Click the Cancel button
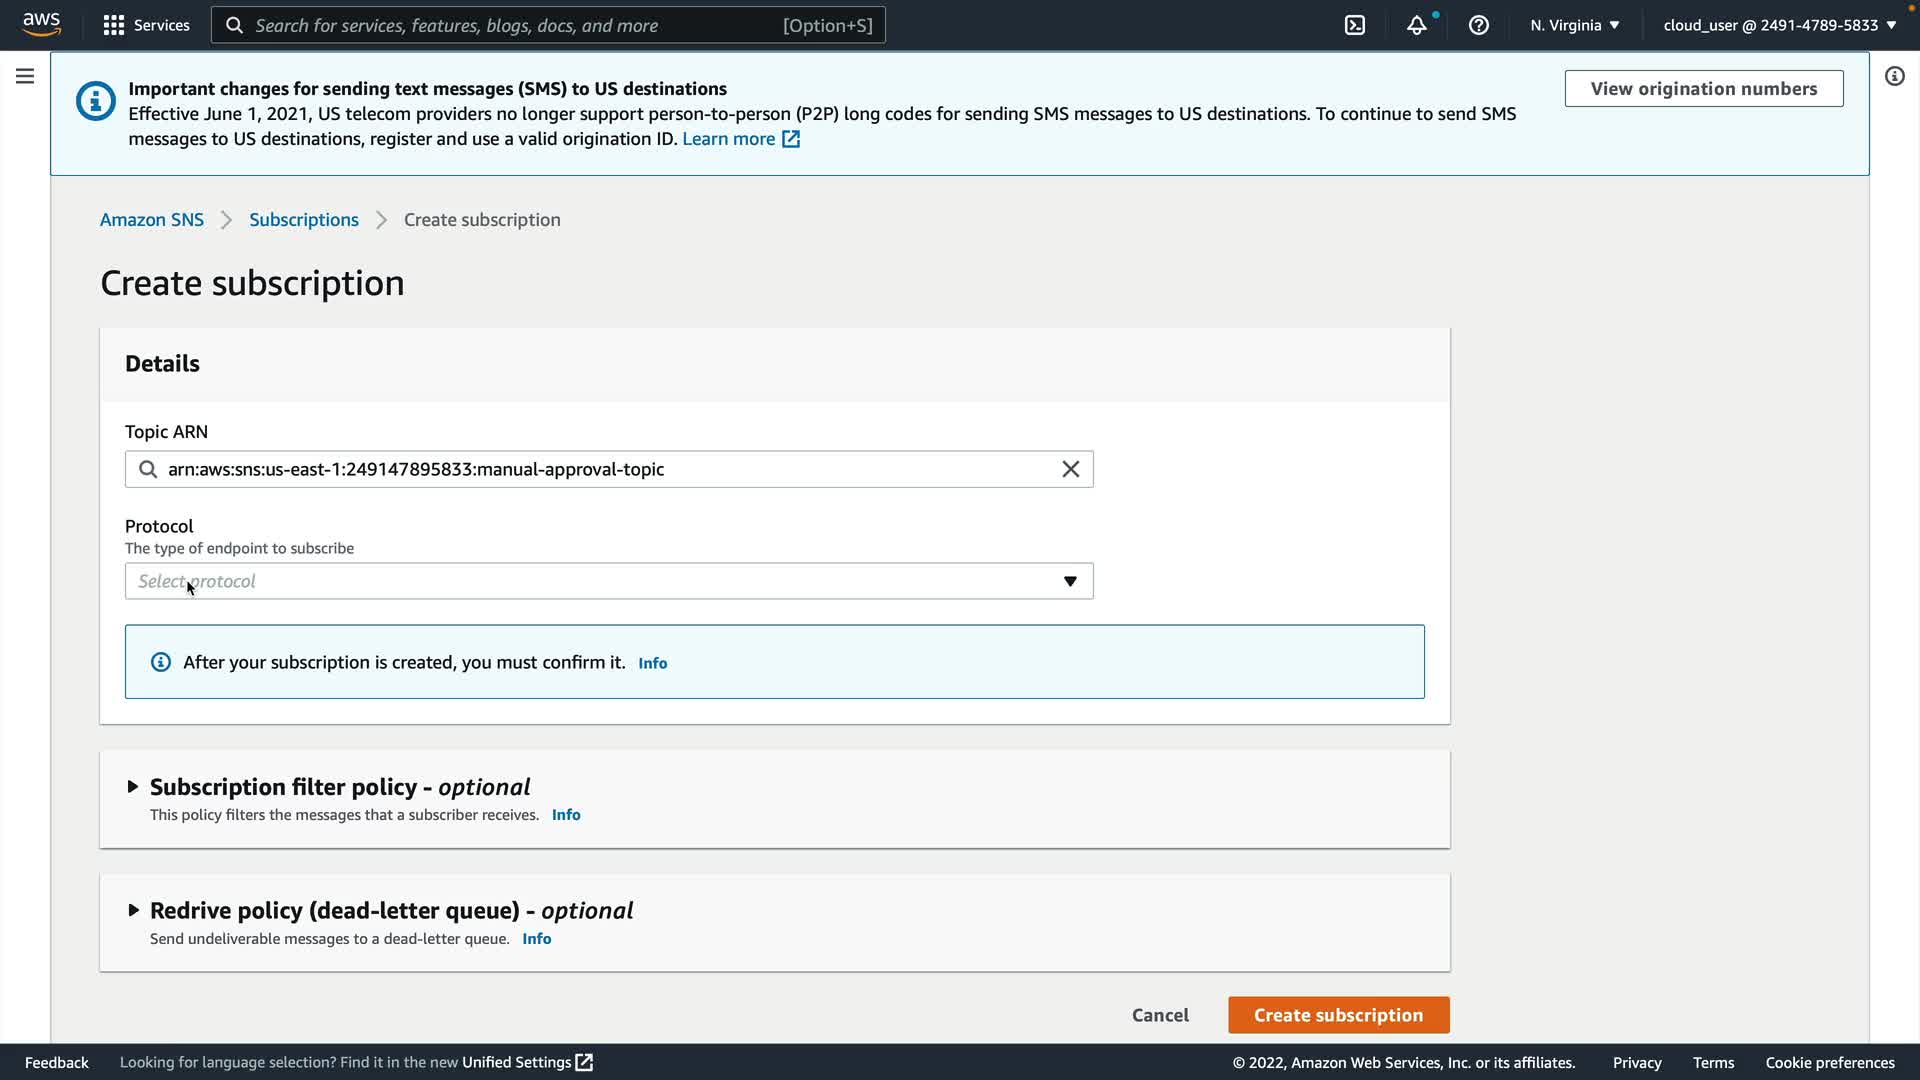 [1160, 1015]
